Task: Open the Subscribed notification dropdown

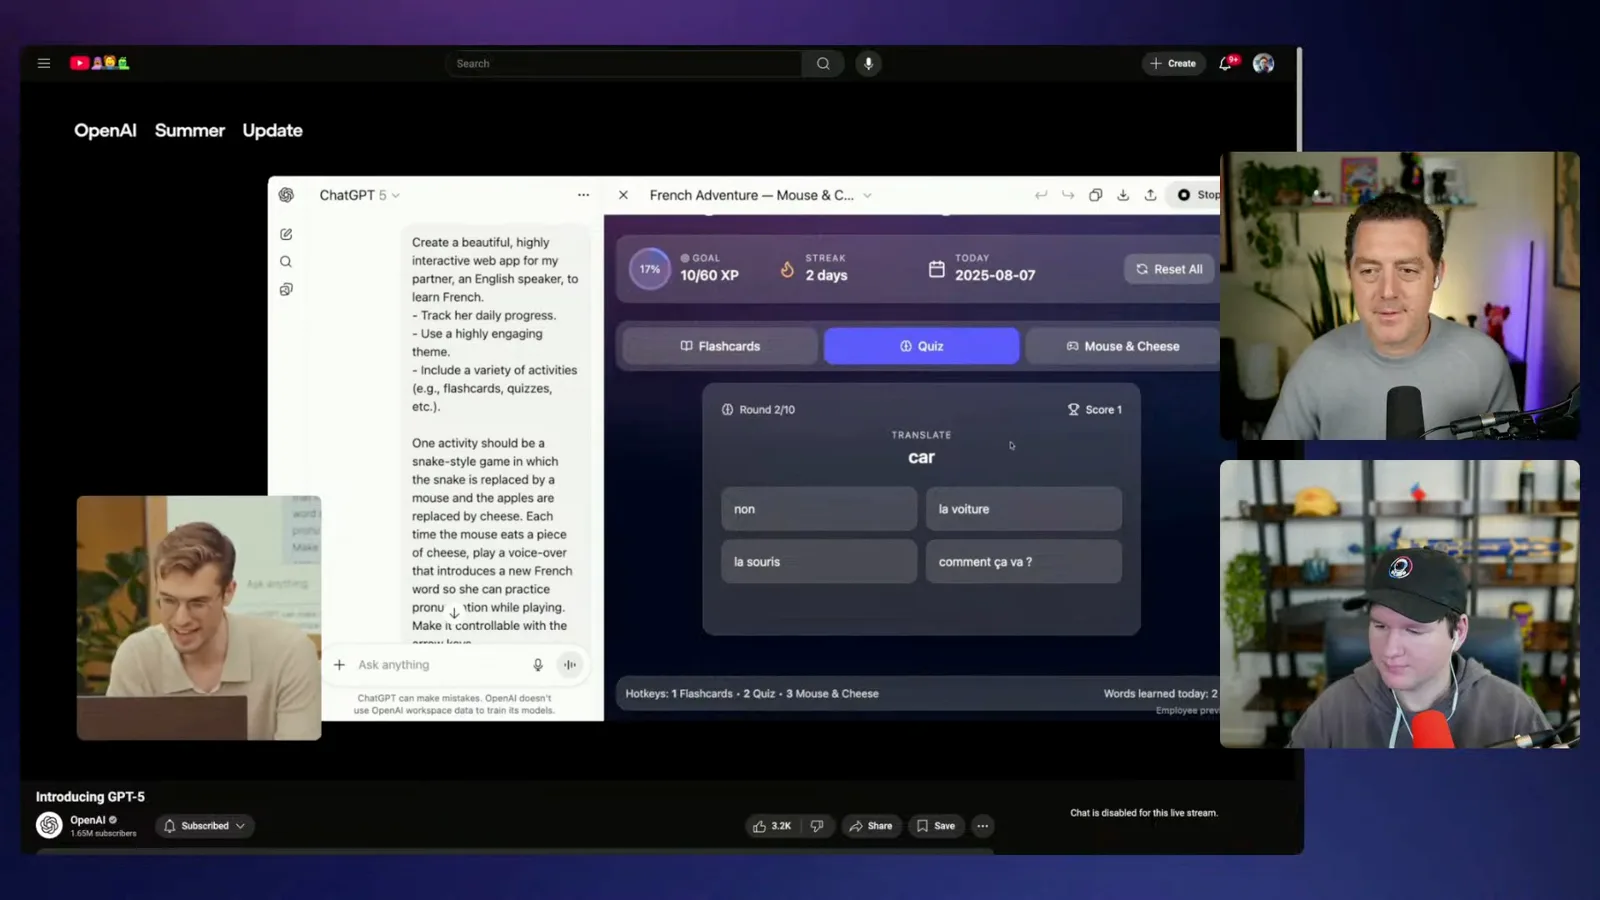Action: pyautogui.click(x=205, y=826)
